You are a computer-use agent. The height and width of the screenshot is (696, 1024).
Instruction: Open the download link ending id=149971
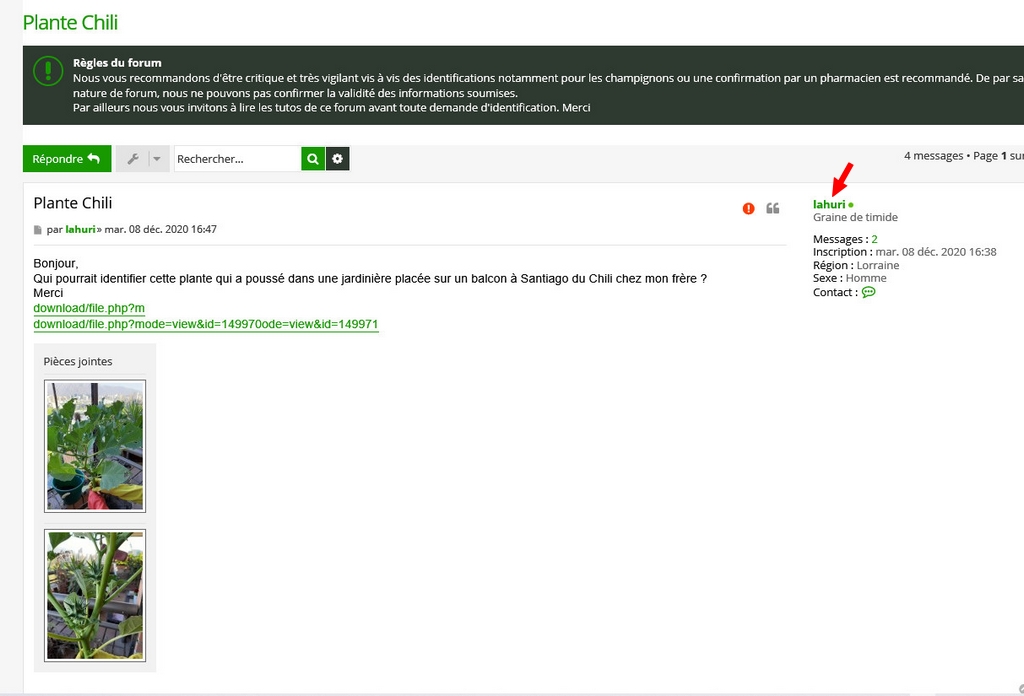[x=206, y=324]
